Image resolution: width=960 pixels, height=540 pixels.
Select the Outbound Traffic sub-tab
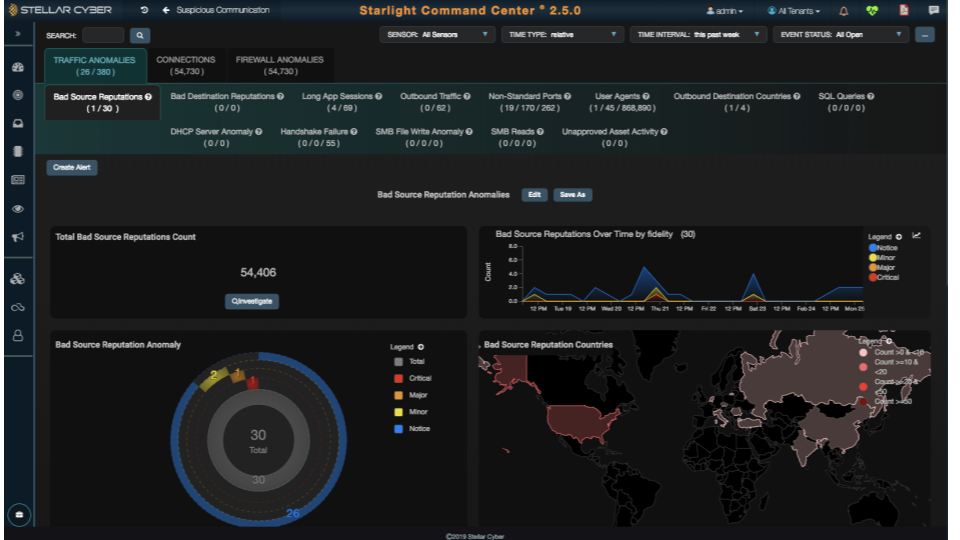(x=435, y=102)
